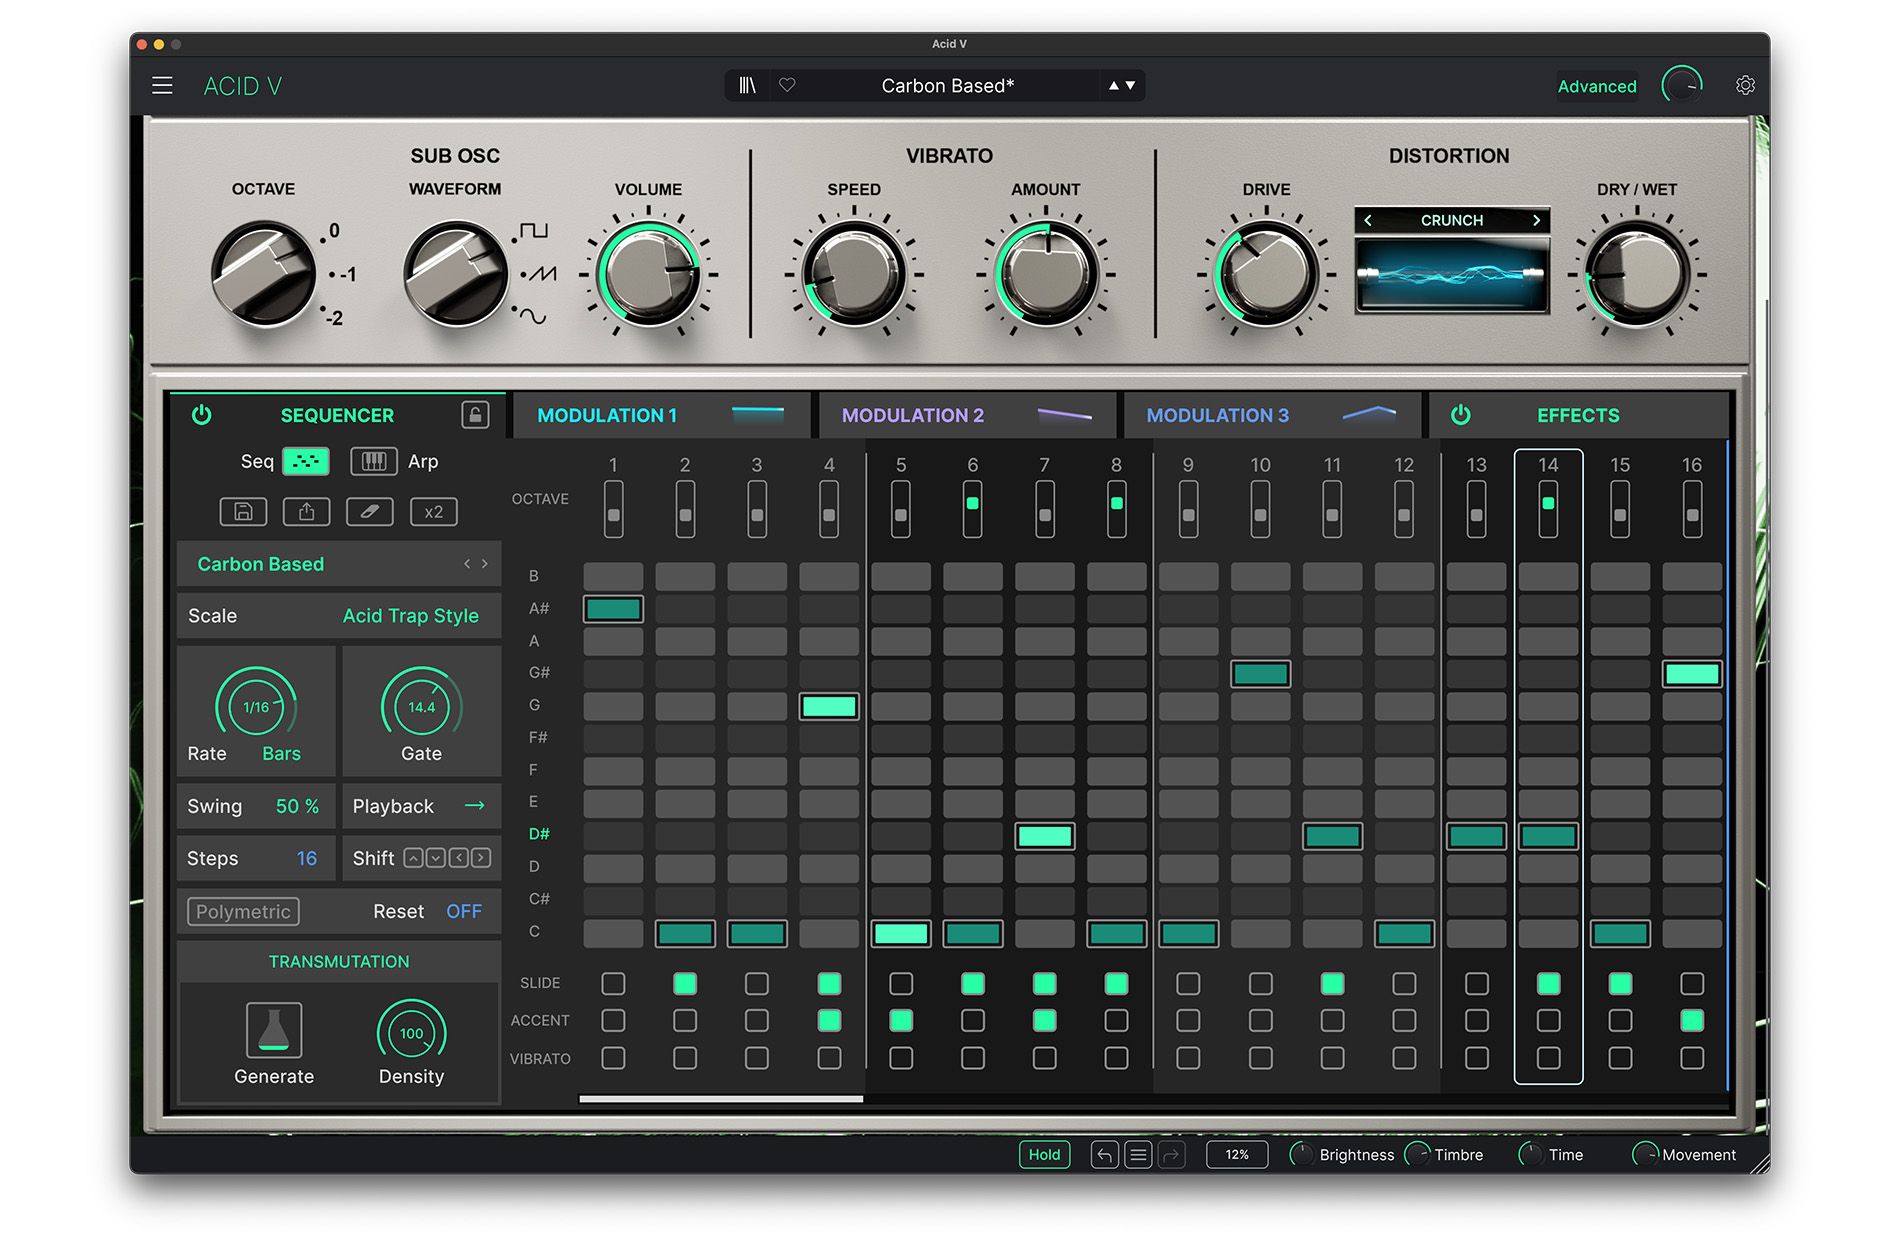Switch to the Modulation 2 tab
The height and width of the screenshot is (1237, 1900).
click(913, 415)
